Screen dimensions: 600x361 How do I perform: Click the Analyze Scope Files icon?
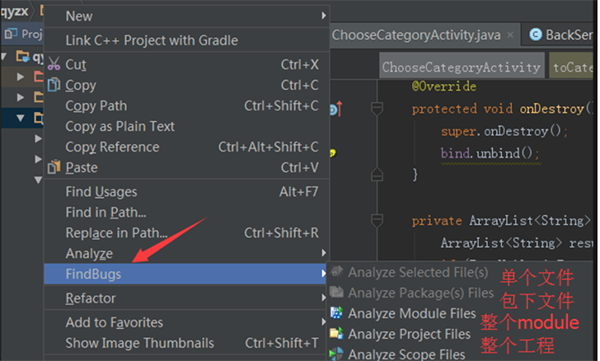(x=336, y=354)
